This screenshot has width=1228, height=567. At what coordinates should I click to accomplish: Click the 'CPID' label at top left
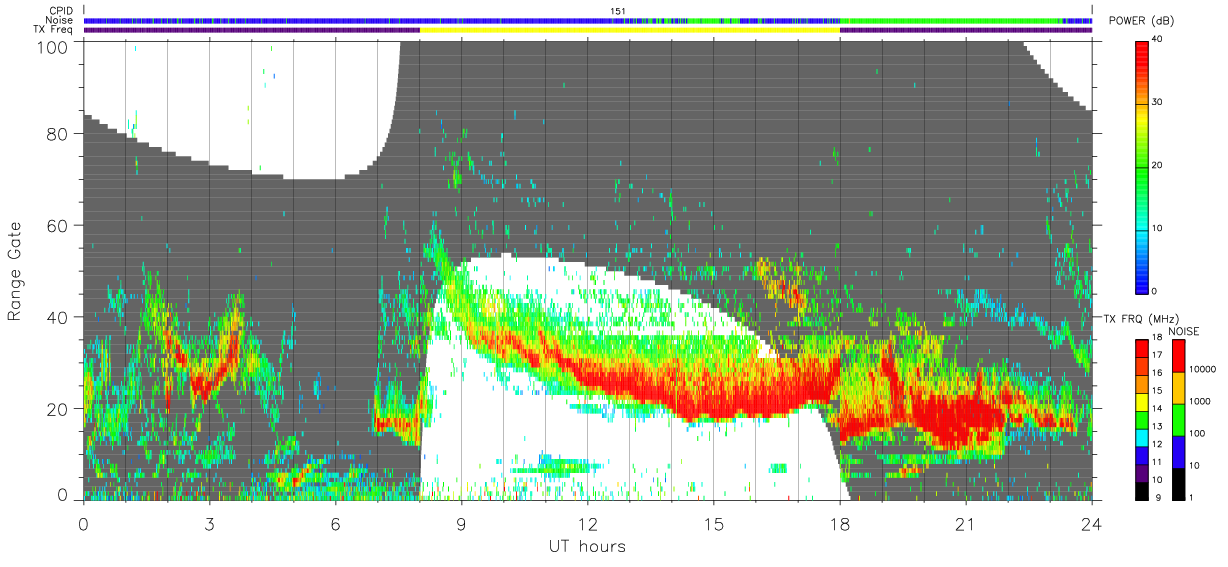point(62,10)
